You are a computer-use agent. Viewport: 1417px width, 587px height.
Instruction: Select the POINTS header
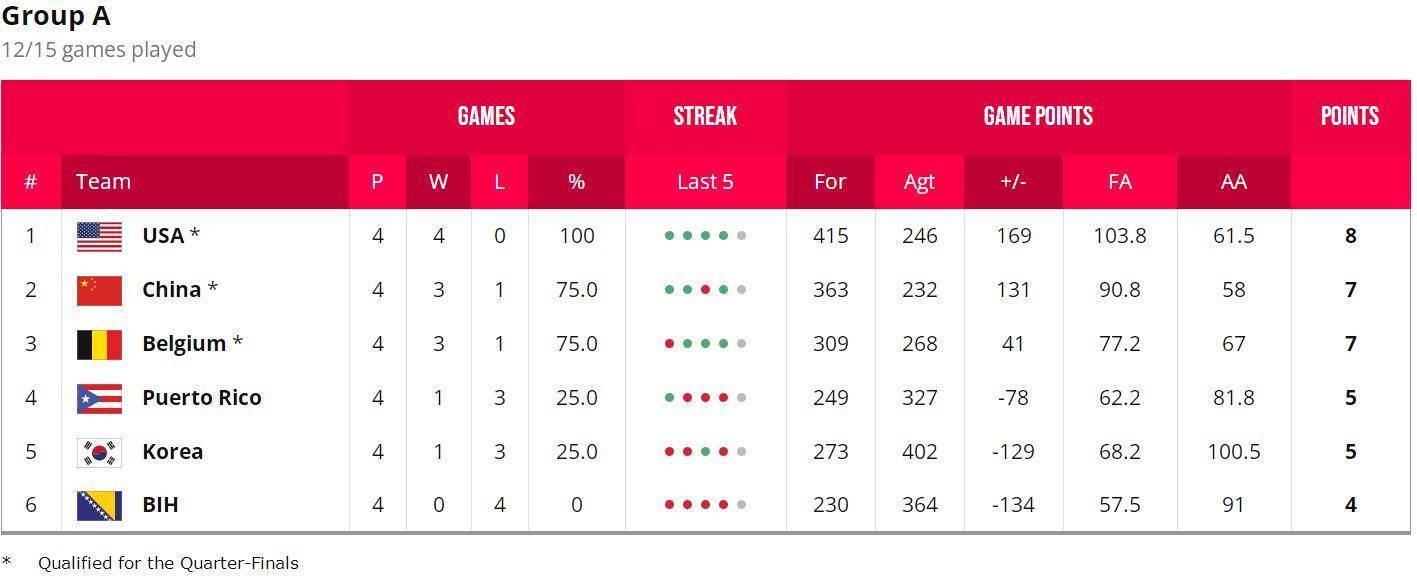(1350, 116)
